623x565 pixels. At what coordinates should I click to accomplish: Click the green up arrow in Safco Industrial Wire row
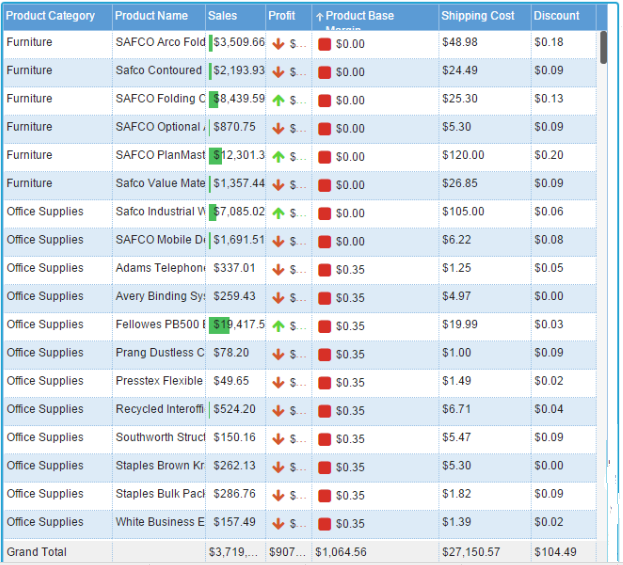tap(278, 213)
